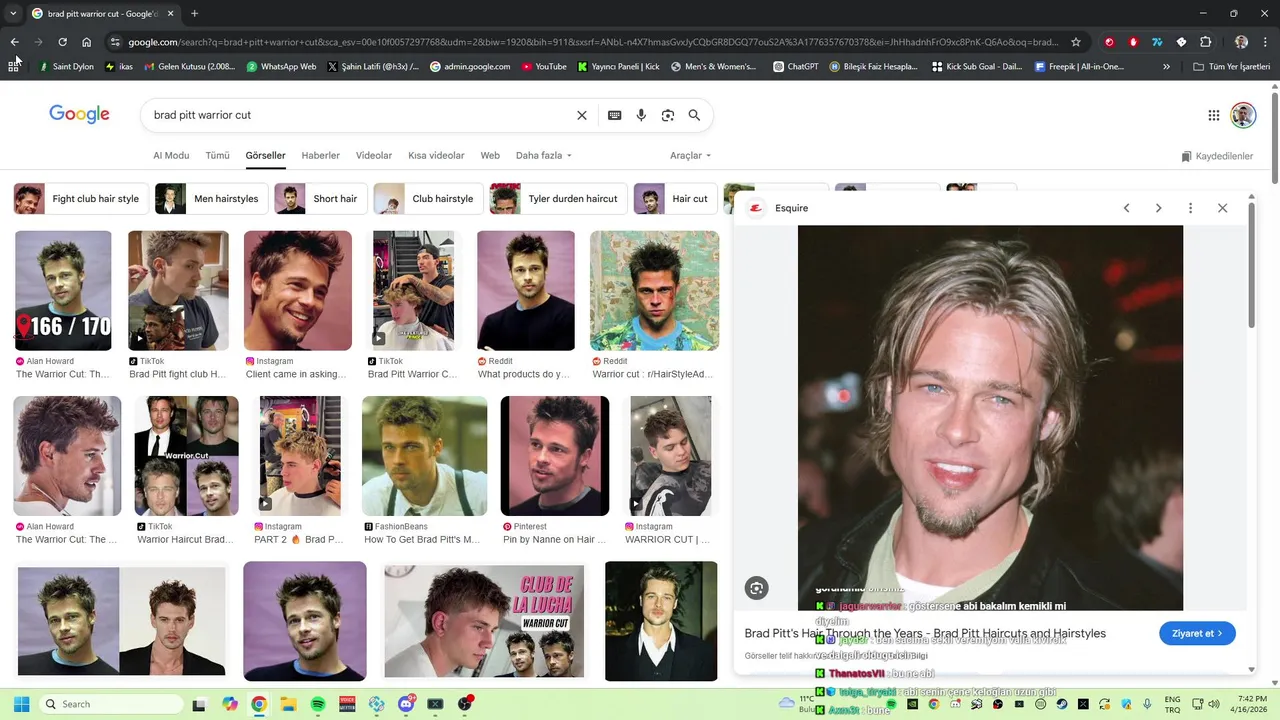Image resolution: width=1280 pixels, height=720 pixels.
Task: Close the Esquire image preview panel
Action: click(1222, 208)
